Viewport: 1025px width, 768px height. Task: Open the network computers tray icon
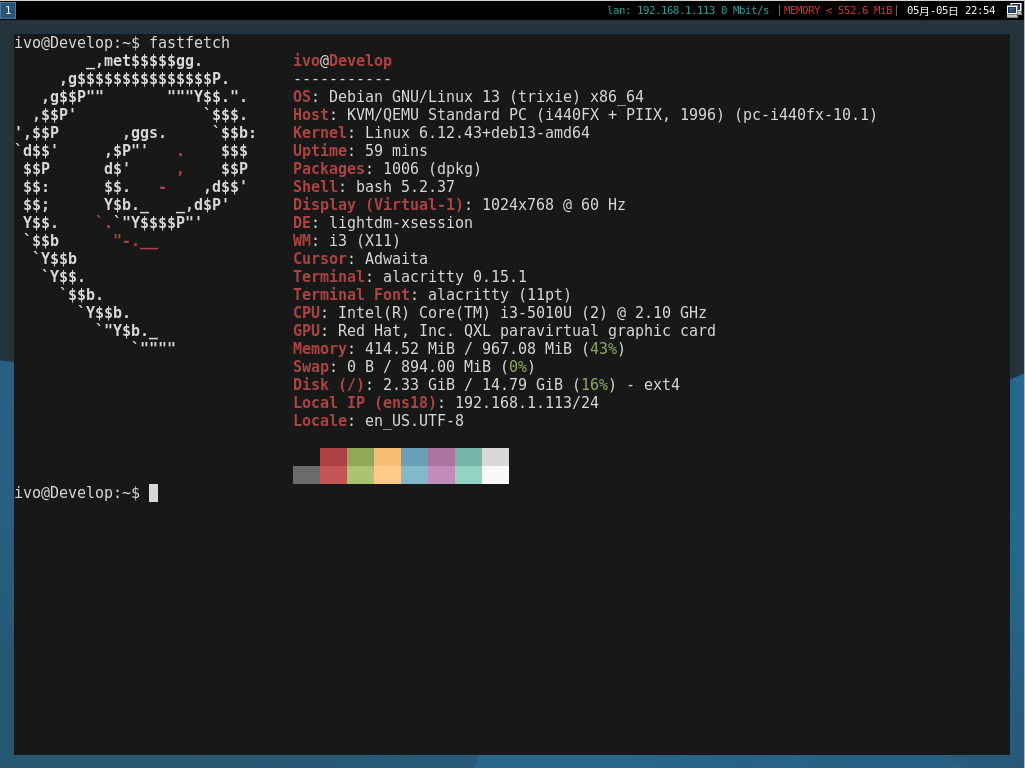(1014, 10)
